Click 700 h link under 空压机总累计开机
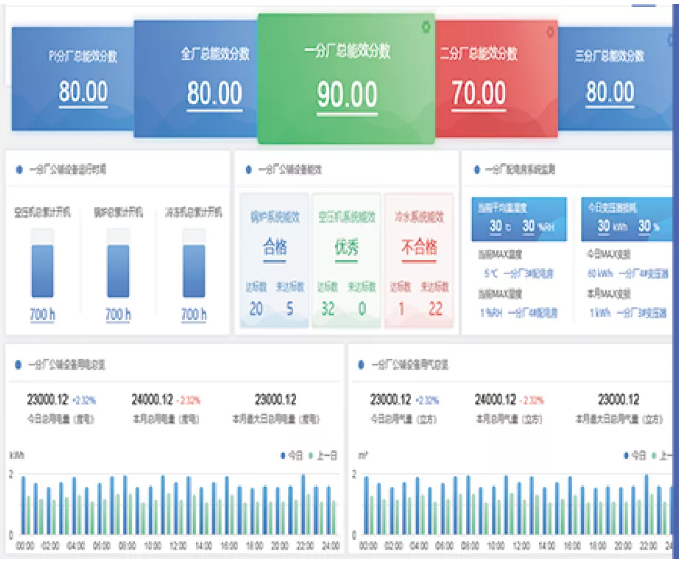The height and width of the screenshot is (565, 679). 42,315
